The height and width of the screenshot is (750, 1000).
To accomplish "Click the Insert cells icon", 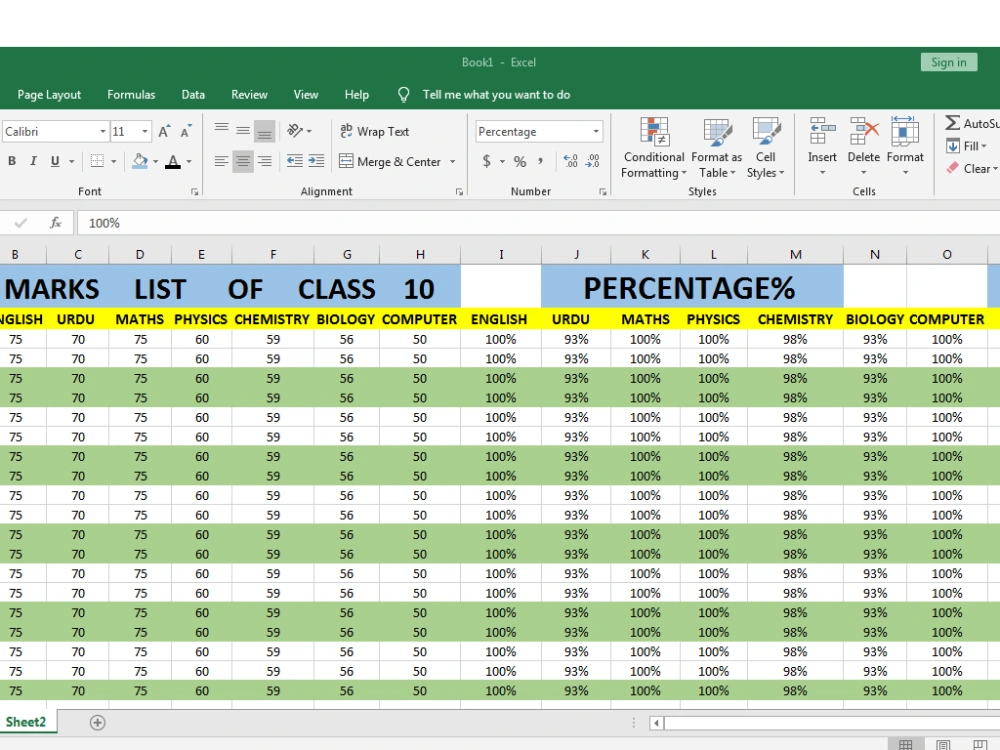I will [822, 131].
